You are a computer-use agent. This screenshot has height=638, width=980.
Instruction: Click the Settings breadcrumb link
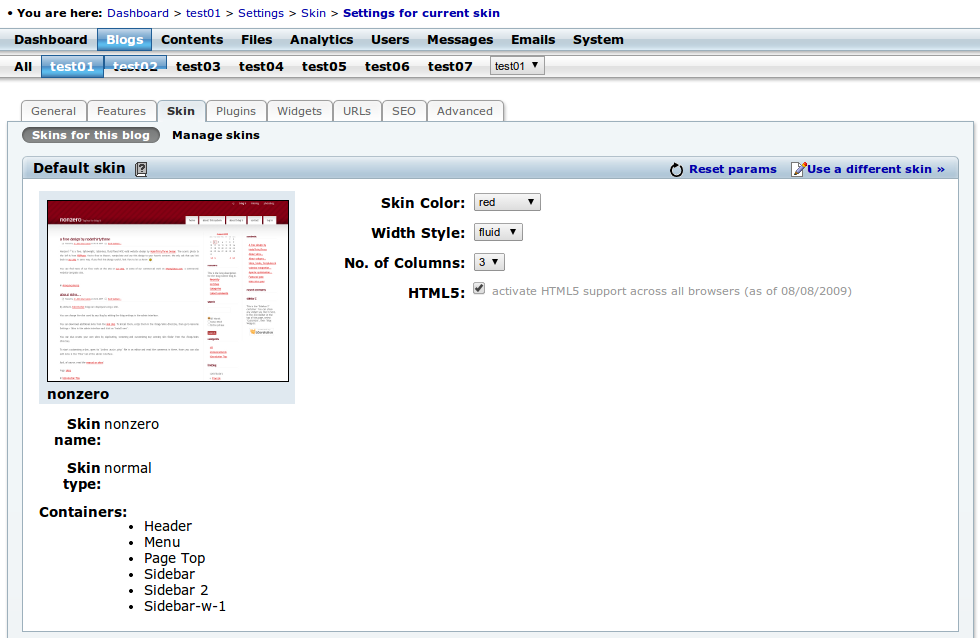pos(261,13)
